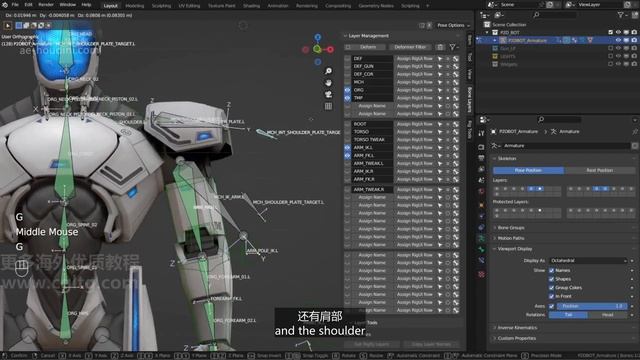Expand the Custom Properties panel
The height and width of the screenshot is (360, 640).
495,338
